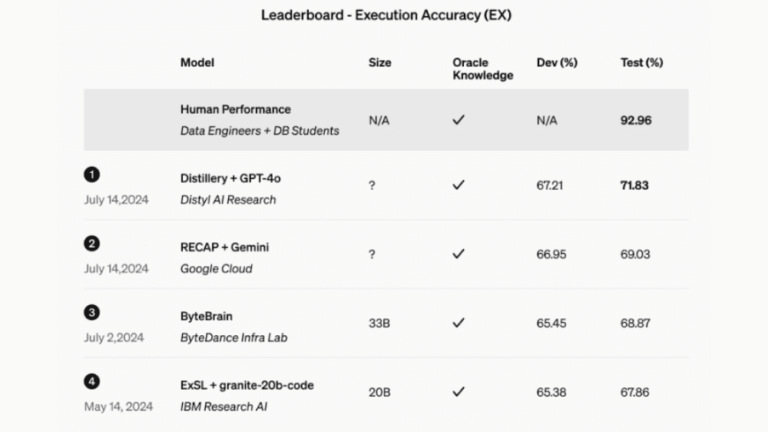Click the Distyl AI Research affiliation text

(228, 200)
